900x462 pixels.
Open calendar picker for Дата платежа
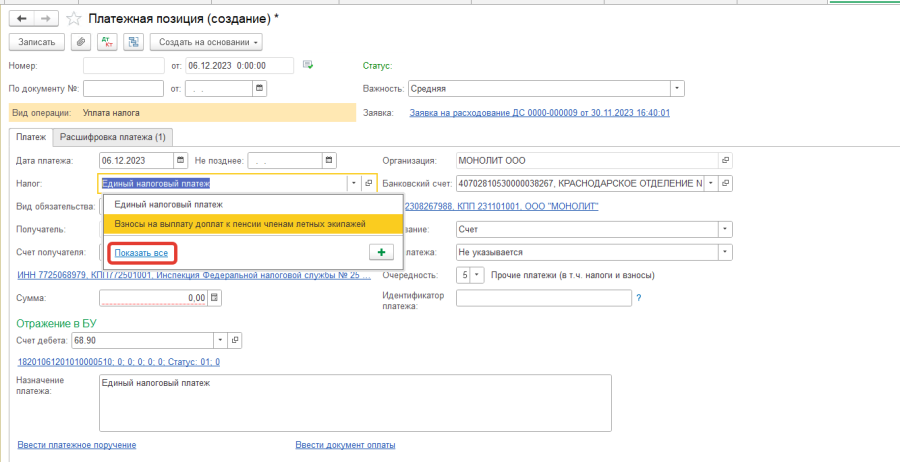[181, 160]
